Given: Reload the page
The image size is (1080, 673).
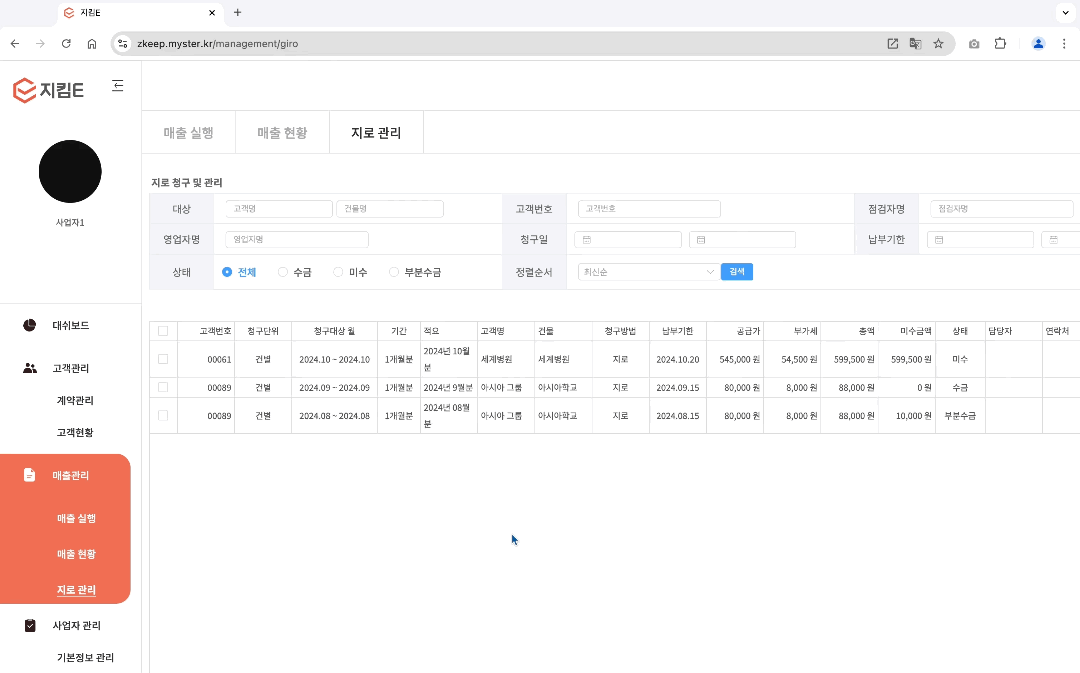Looking at the screenshot, I should click(66, 44).
